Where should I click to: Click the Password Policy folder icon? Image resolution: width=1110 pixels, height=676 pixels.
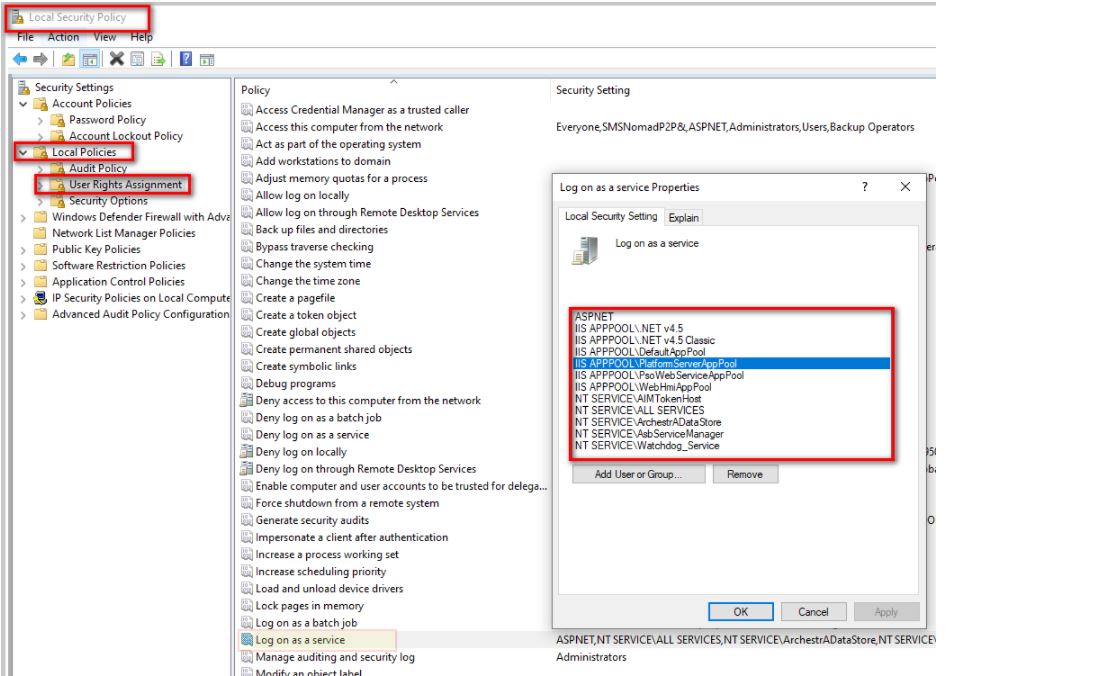click(59, 120)
